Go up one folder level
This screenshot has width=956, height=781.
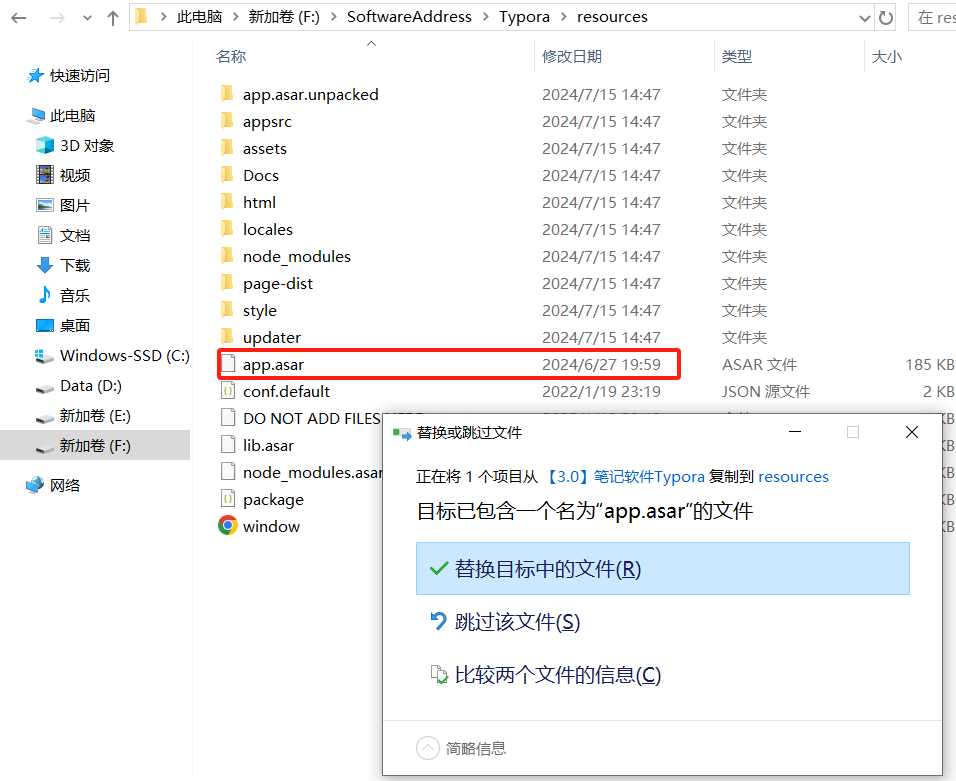click(112, 18)
